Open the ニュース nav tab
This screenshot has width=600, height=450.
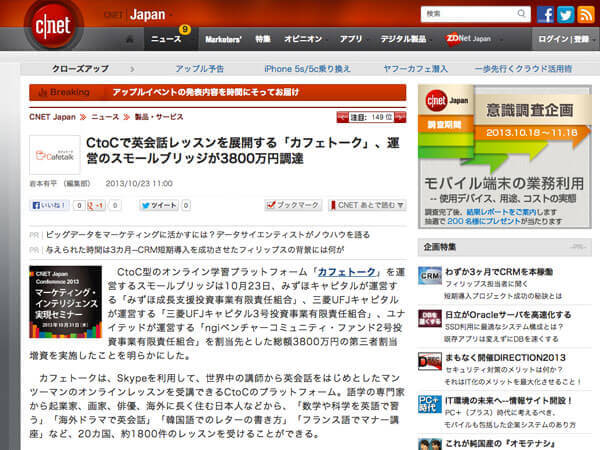click(171, 39)
